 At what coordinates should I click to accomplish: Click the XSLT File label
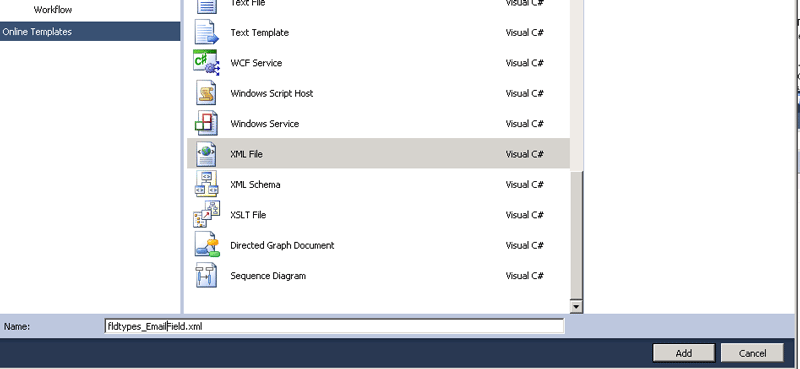pos(248,215)
